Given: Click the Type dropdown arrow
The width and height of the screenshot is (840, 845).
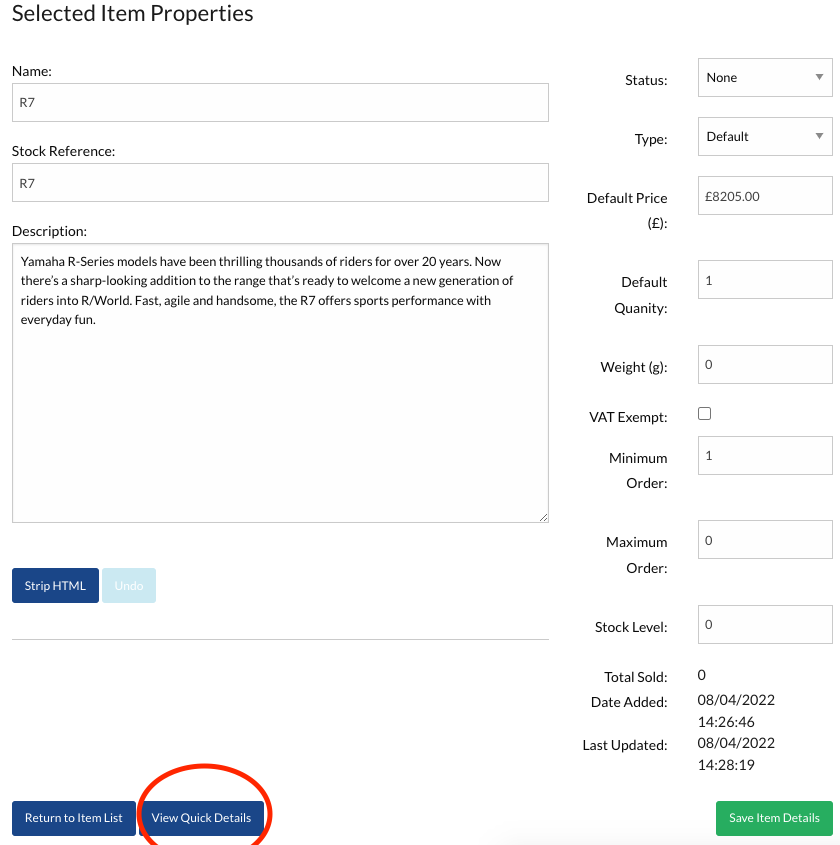Looking at the screenshot, I should click(x=820, y=137).
